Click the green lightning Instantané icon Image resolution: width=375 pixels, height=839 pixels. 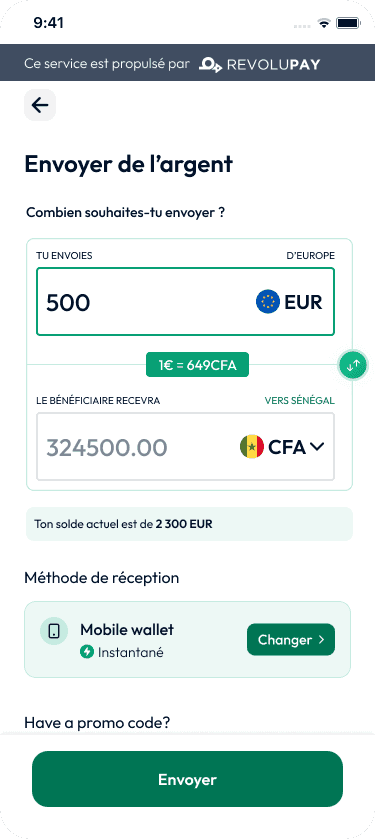(86, 652)
